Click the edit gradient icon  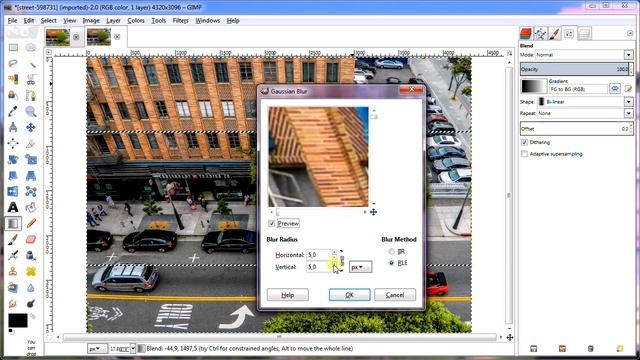point(628,89)
